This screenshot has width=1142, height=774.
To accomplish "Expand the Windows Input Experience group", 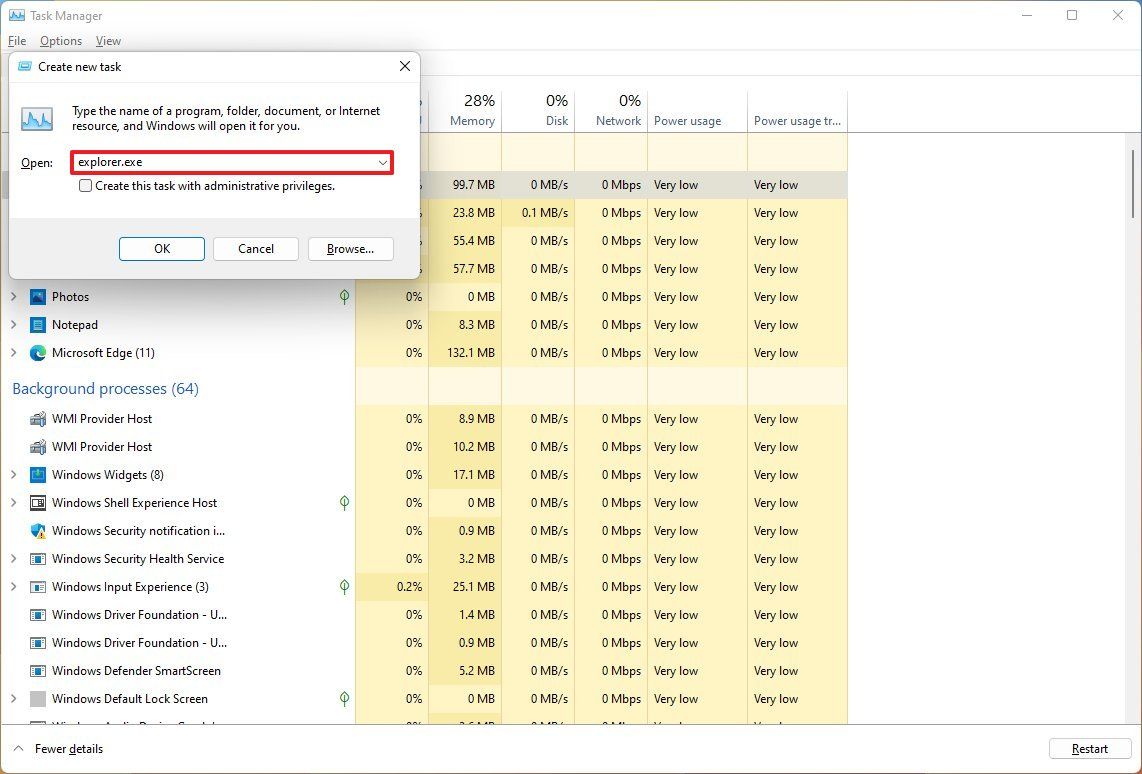I will (x=12, y=586).
